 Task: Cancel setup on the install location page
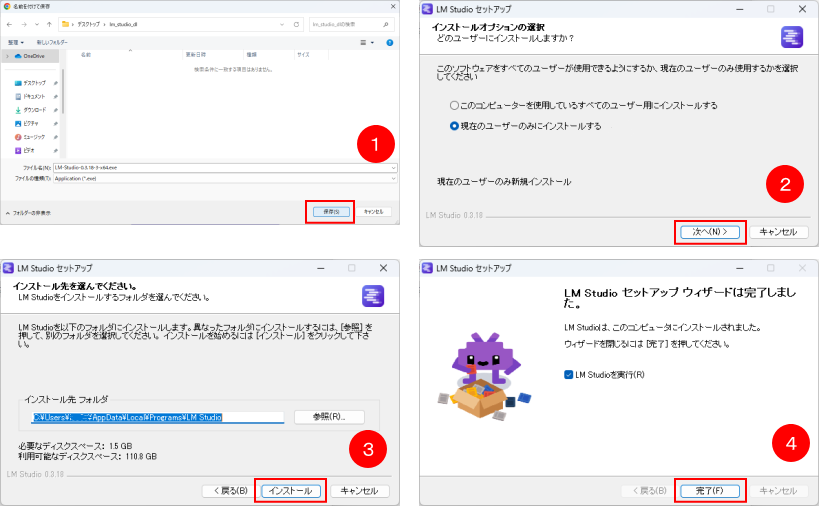[359, 491]
